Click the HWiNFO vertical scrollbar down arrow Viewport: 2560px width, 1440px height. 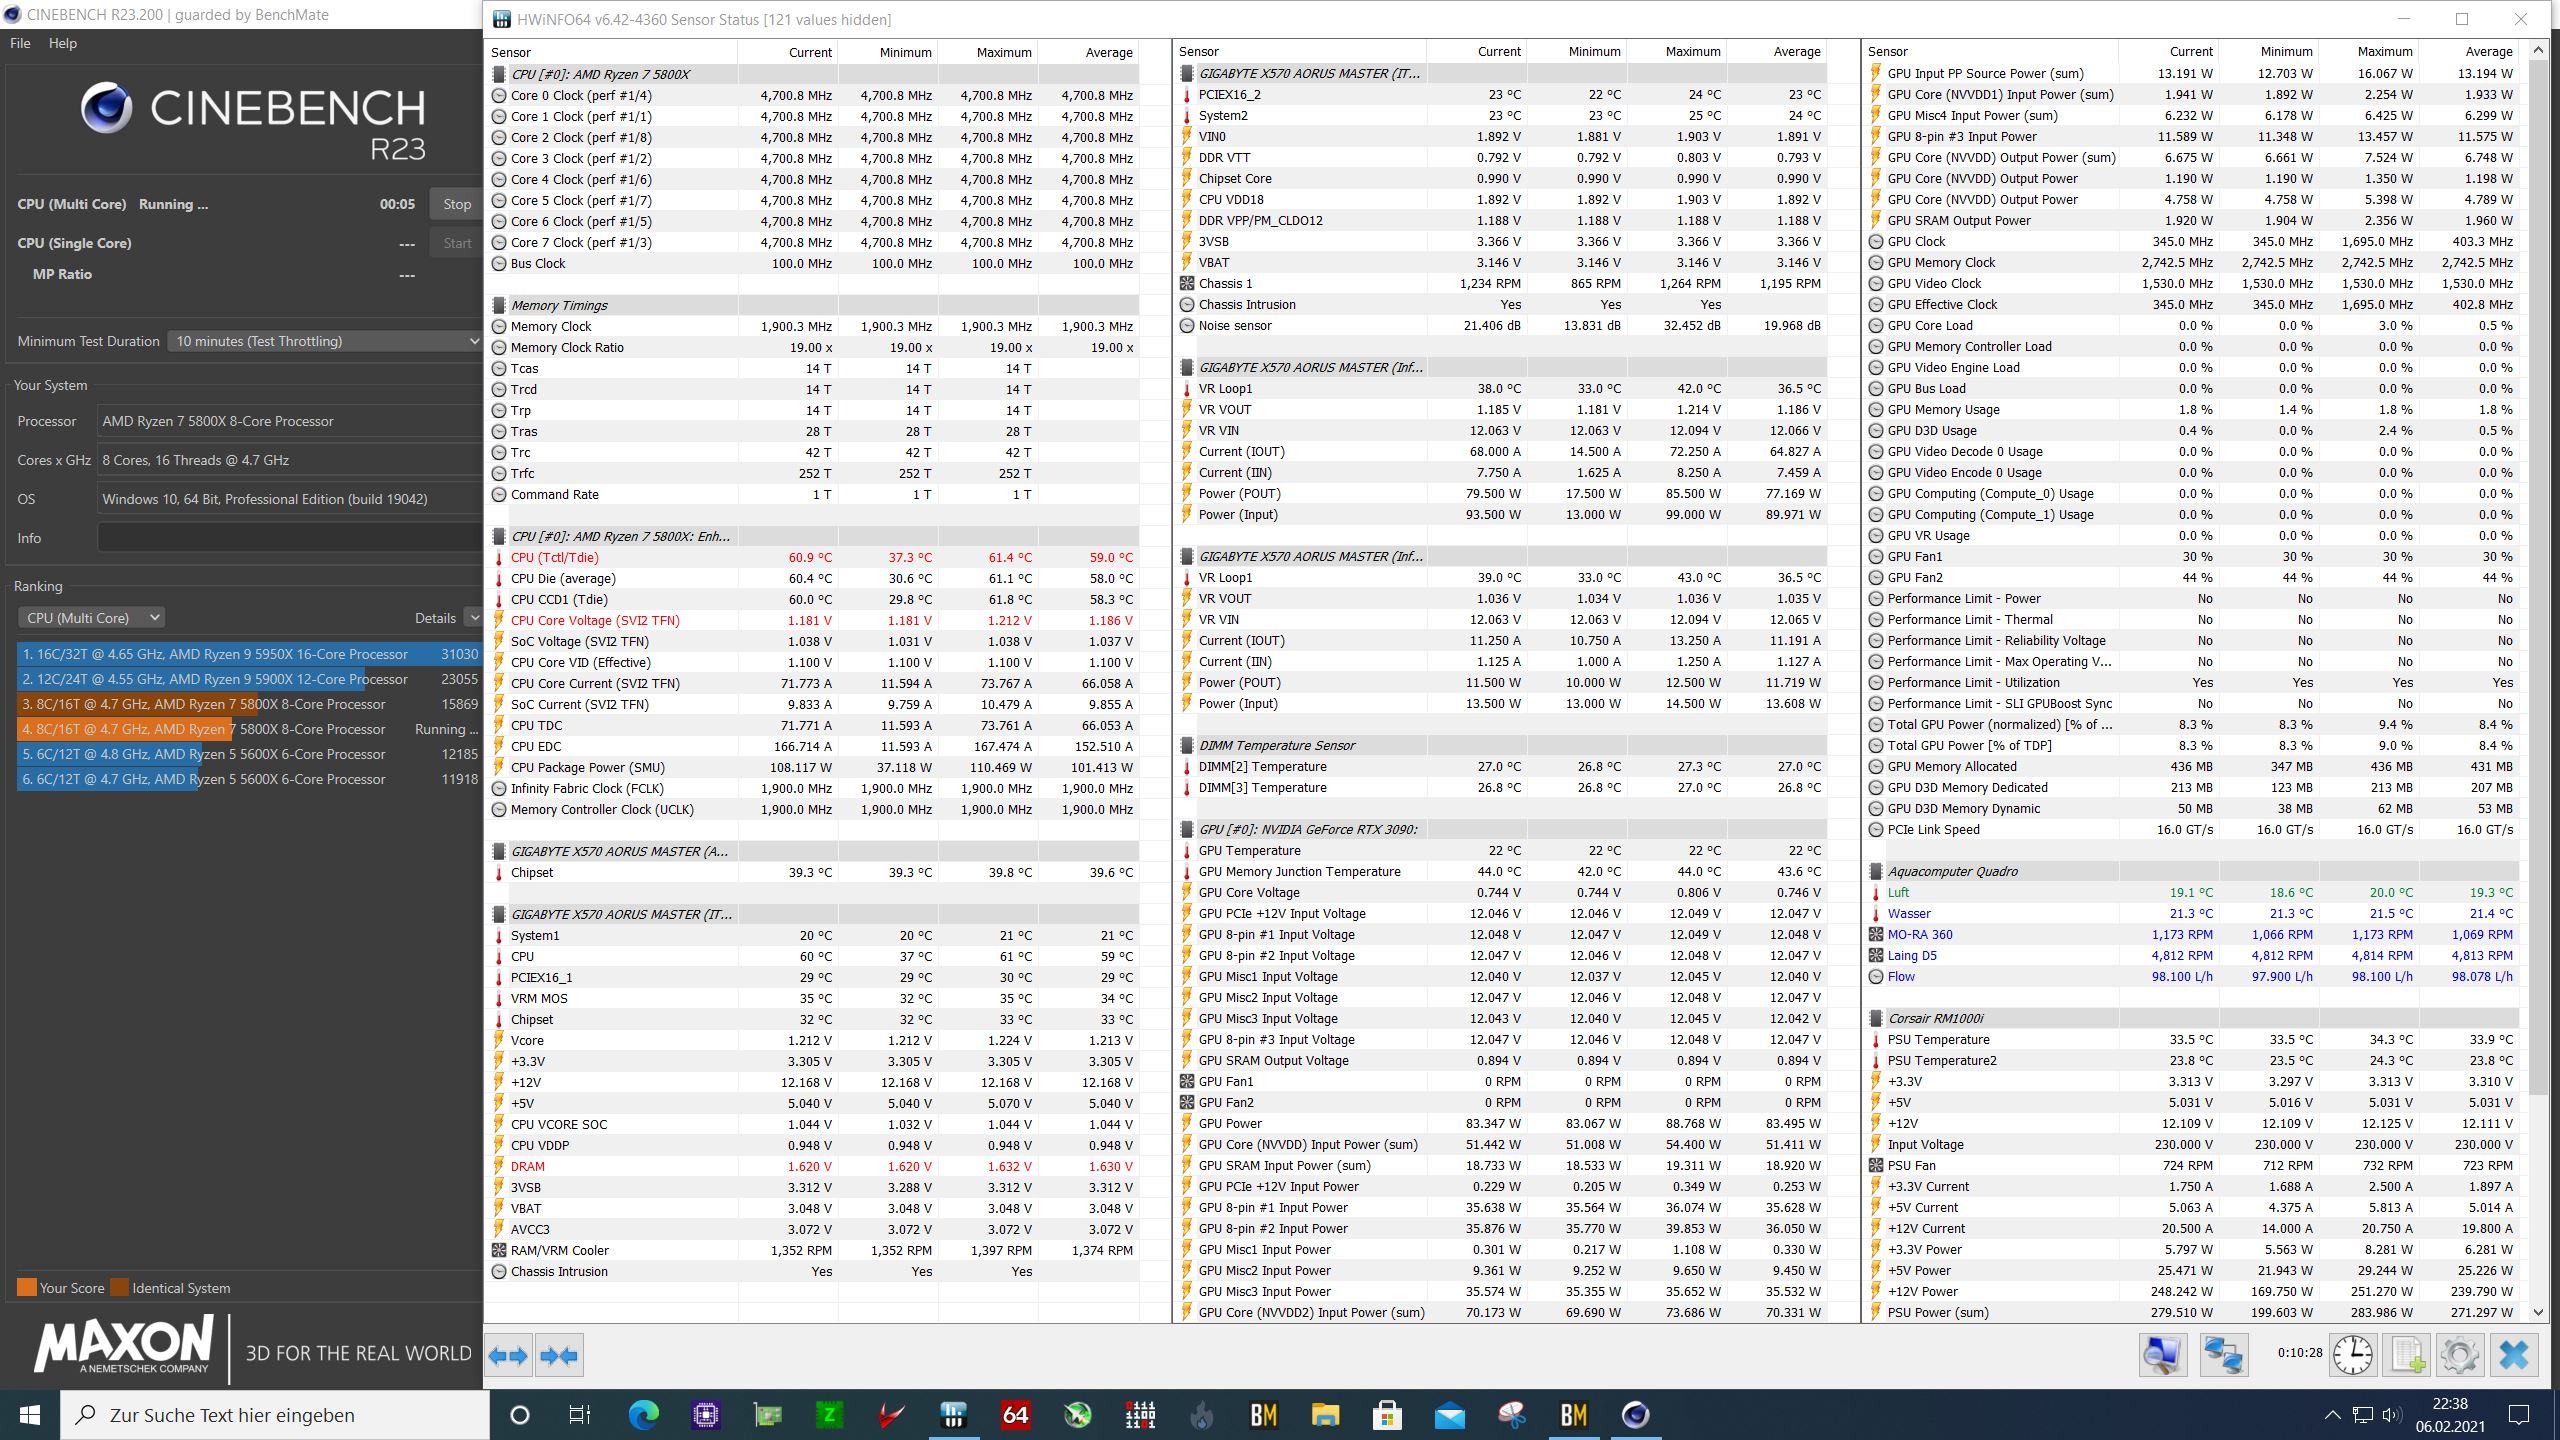(2538, 1312)
